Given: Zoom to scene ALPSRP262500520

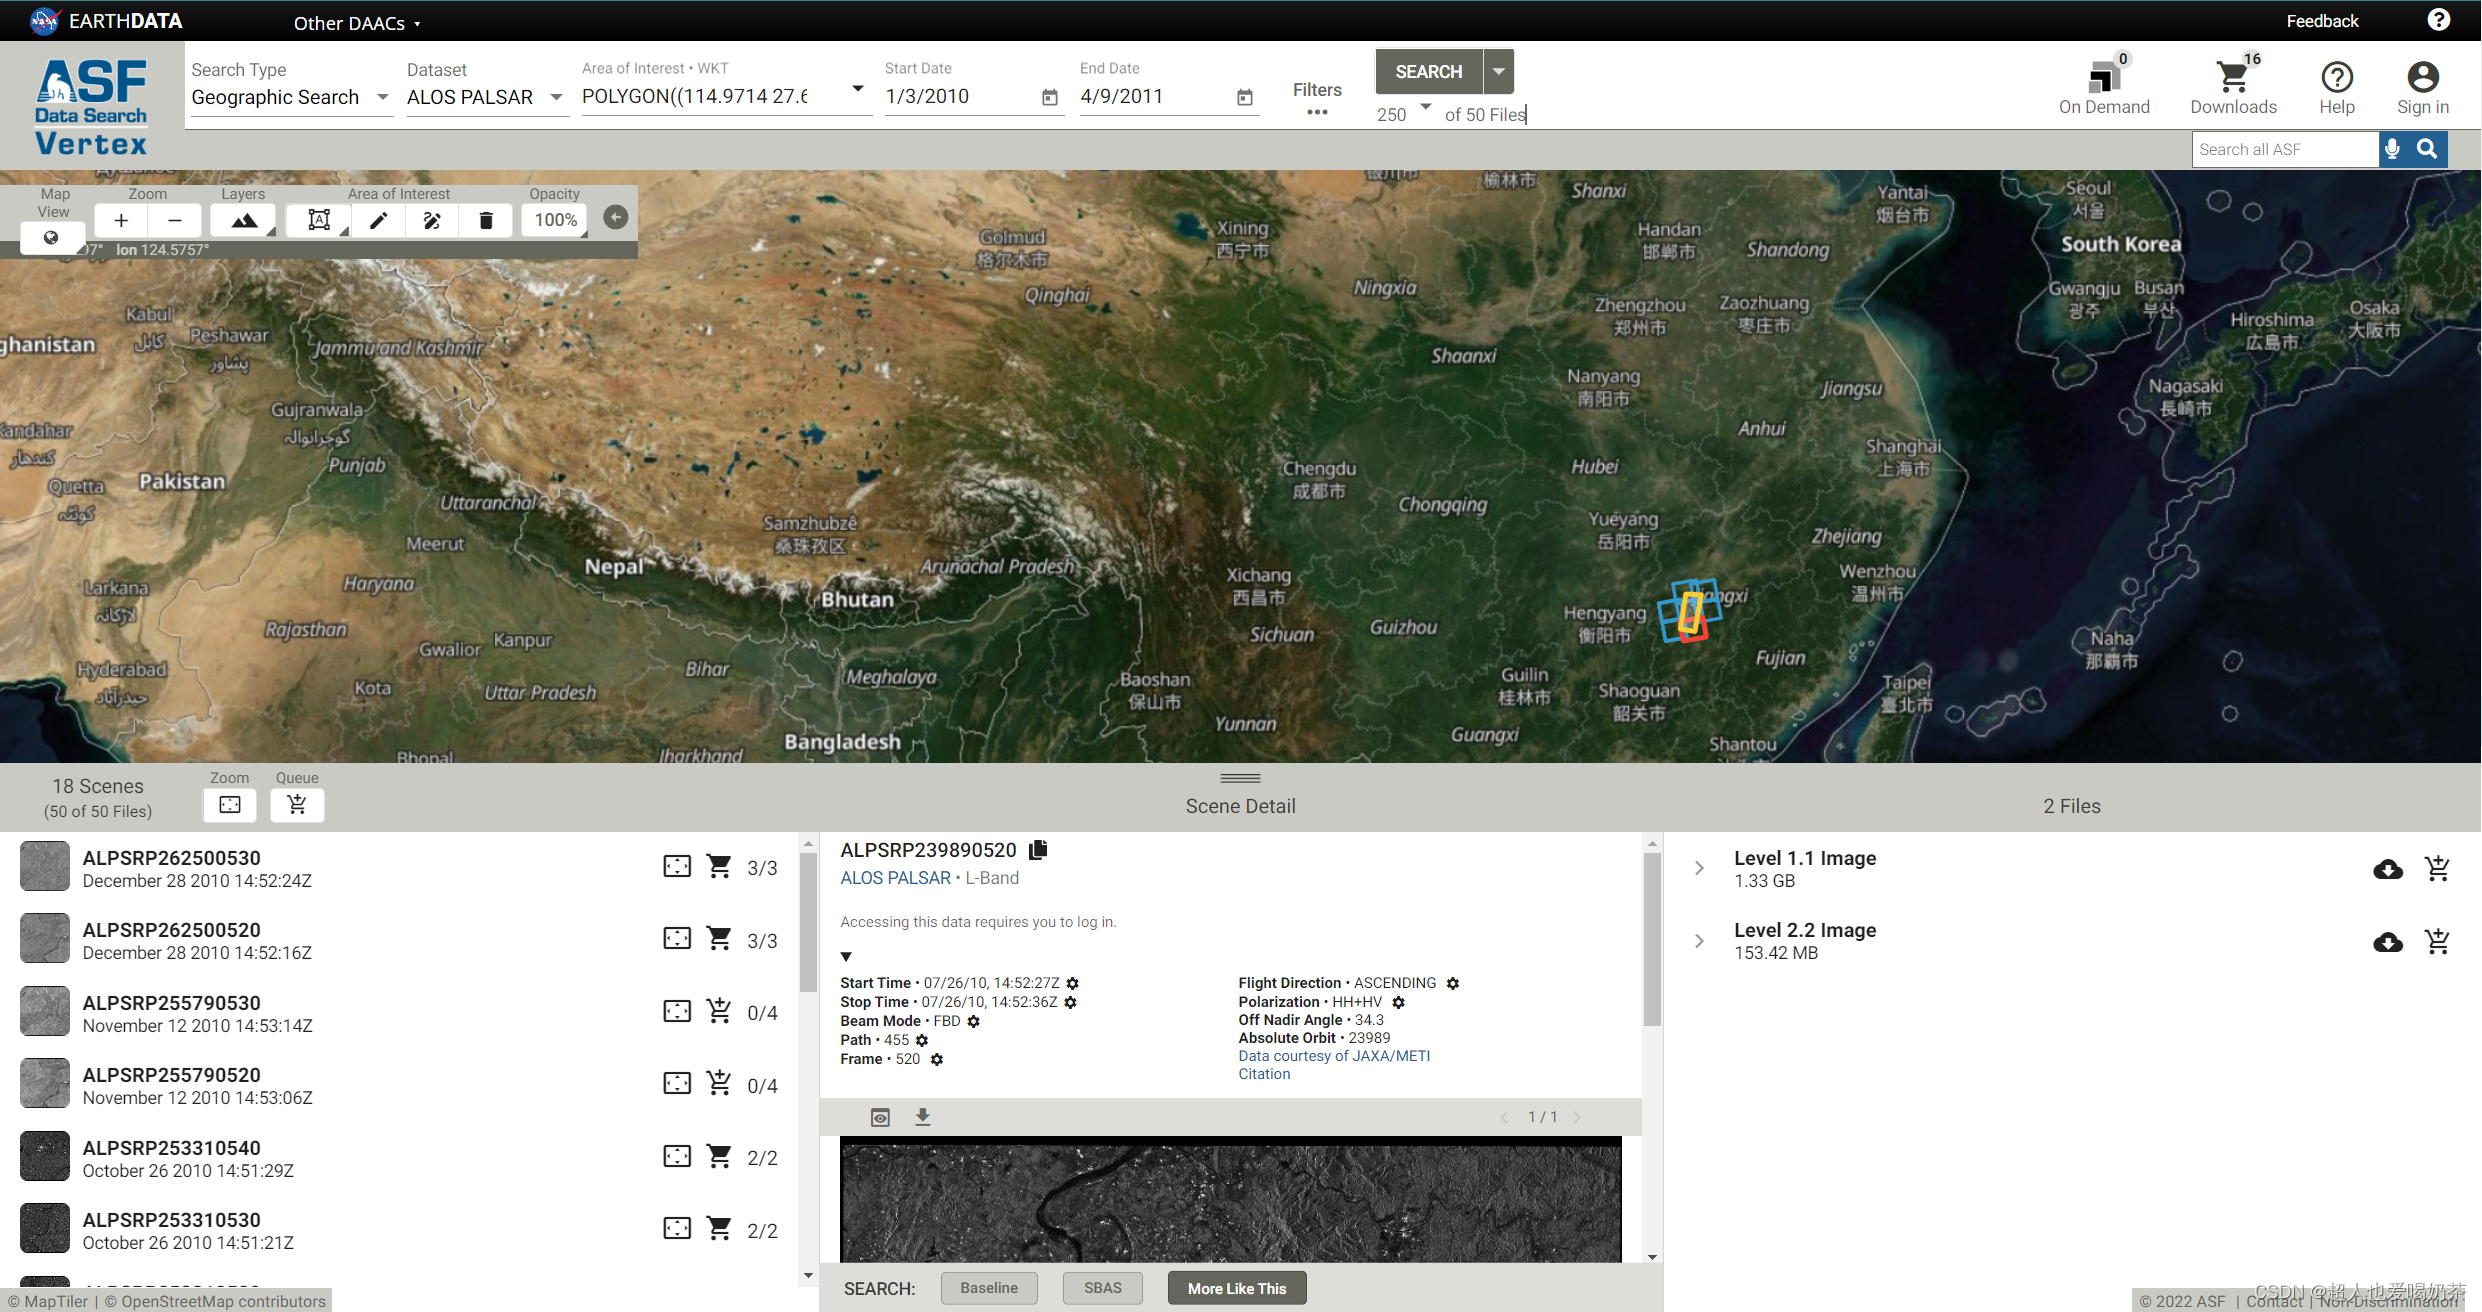Looking at the screenshot, I should pyautogui.click(x=677, y=938).
